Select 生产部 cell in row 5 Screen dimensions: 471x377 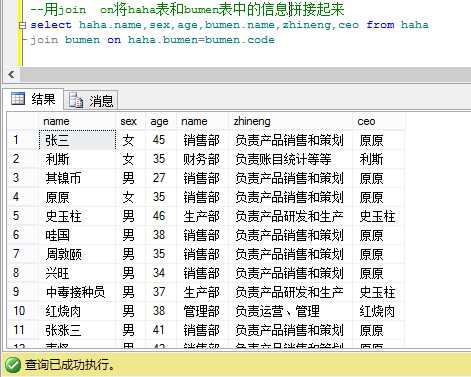(202, 216)
